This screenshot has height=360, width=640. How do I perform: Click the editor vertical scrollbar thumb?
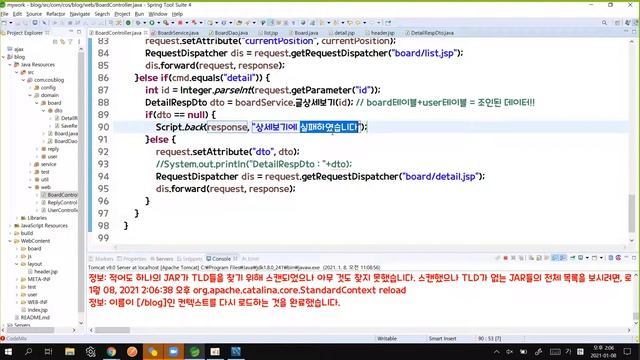(632, 213)
